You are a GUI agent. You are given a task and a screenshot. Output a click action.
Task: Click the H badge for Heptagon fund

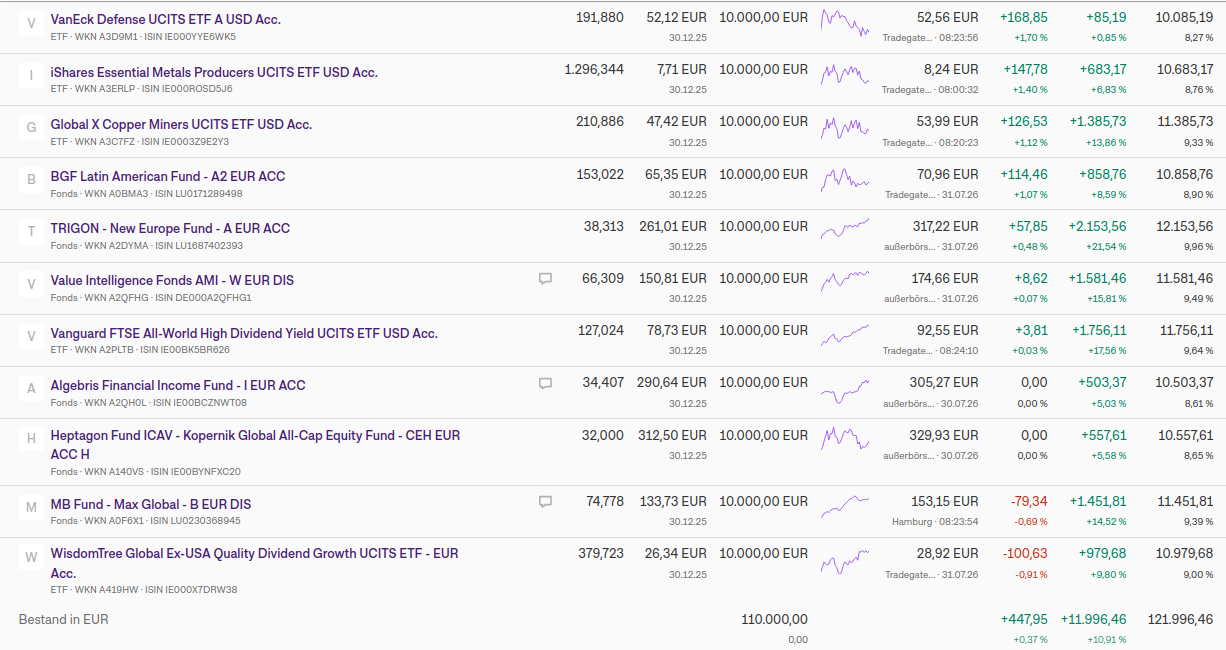(x=31, y=438)
